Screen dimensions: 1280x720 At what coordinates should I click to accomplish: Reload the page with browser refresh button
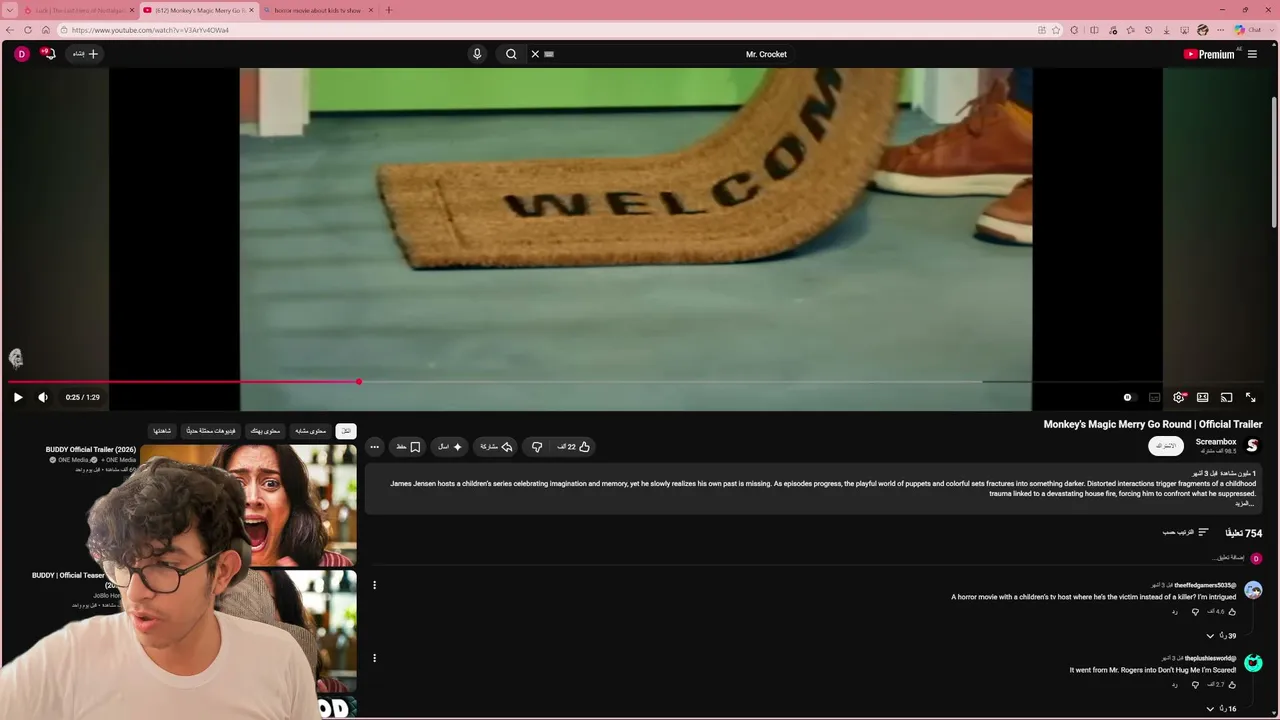(x=28, y=30)
